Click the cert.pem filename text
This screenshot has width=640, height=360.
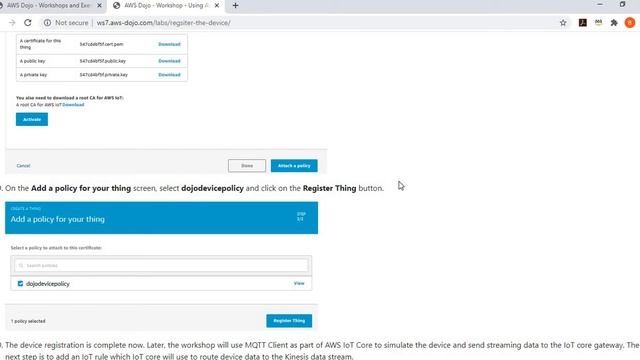click(101, 44)
